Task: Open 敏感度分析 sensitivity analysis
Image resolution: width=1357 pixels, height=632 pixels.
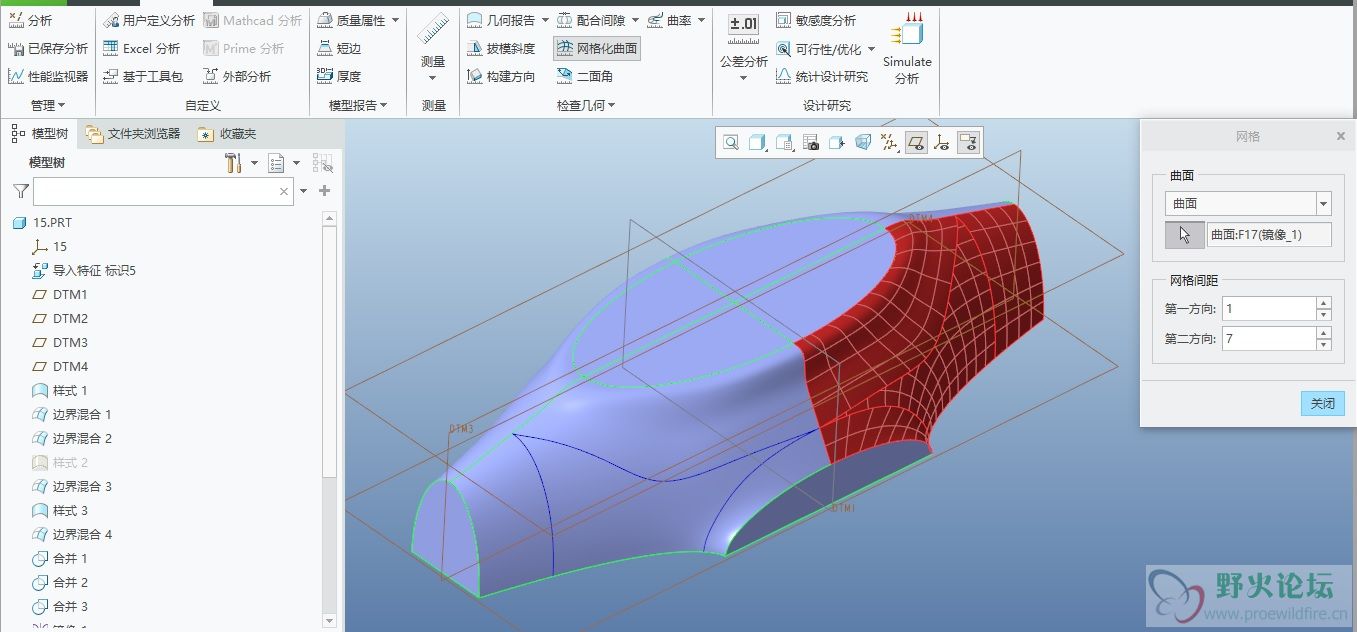Action: pyautogui.click(x=816, y=20)
